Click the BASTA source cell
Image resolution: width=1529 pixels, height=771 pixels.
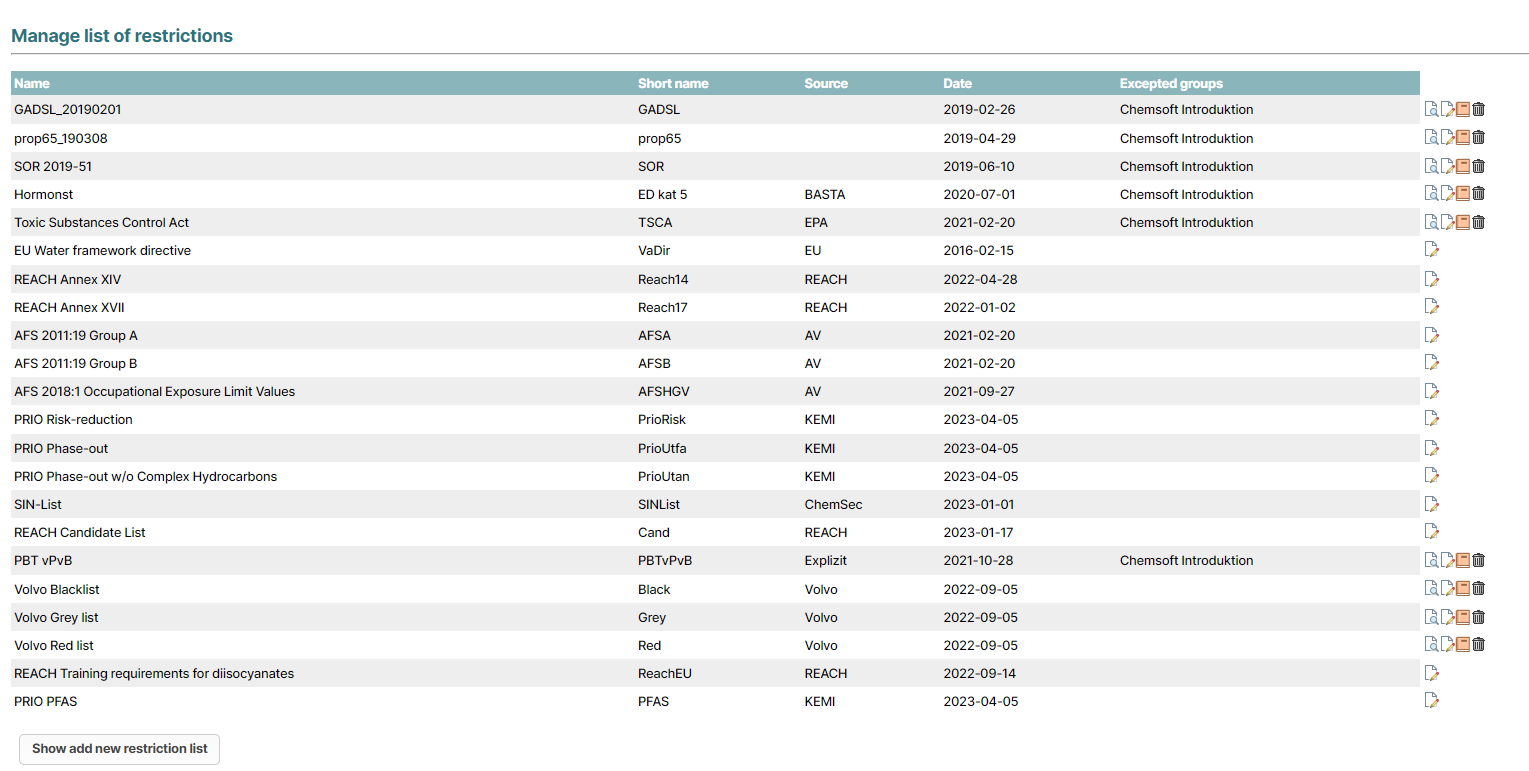pos(825,194)
